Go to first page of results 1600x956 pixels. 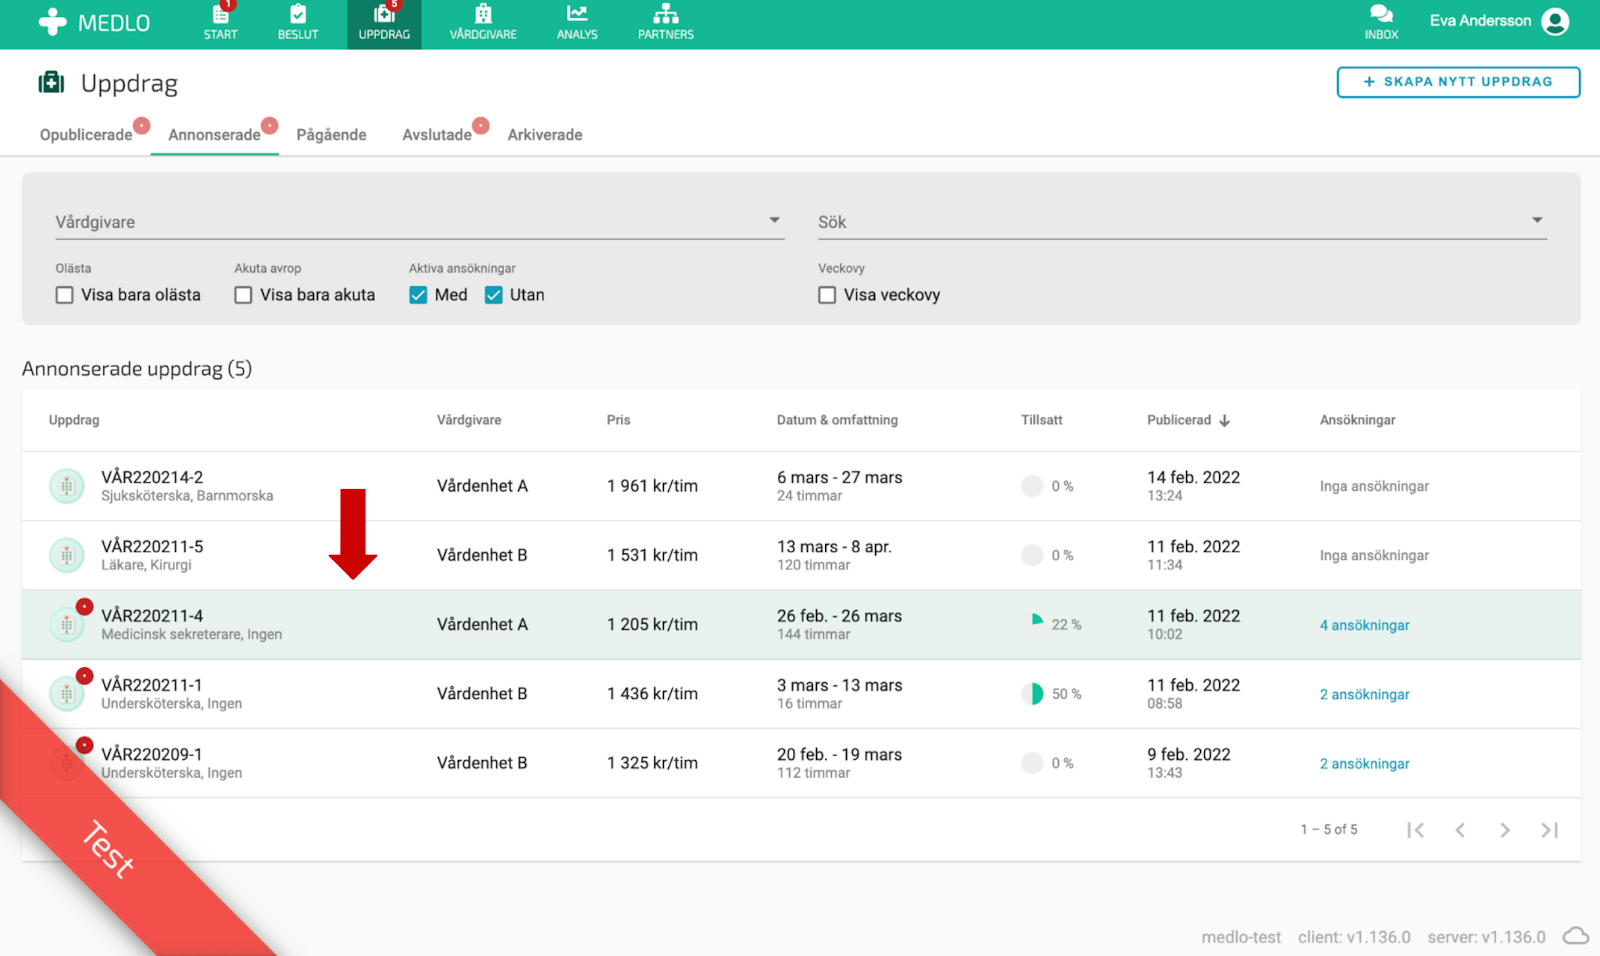[1415, 830]
